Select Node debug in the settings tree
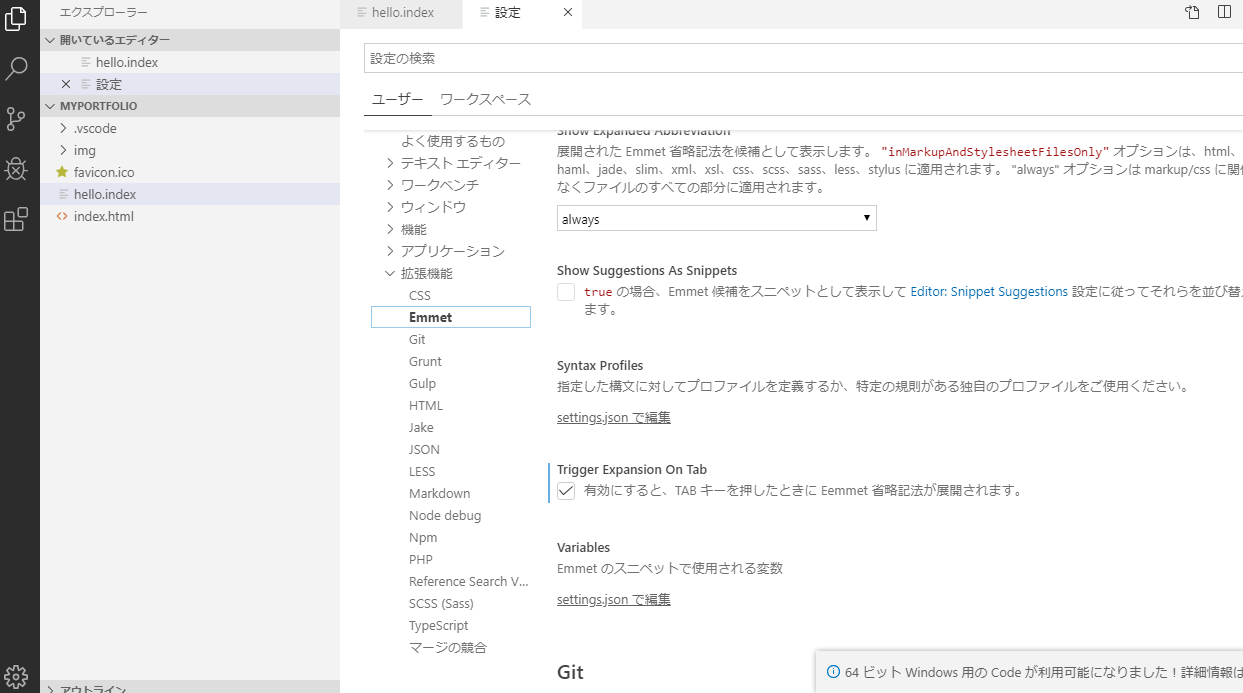 (x=445, y=515)
